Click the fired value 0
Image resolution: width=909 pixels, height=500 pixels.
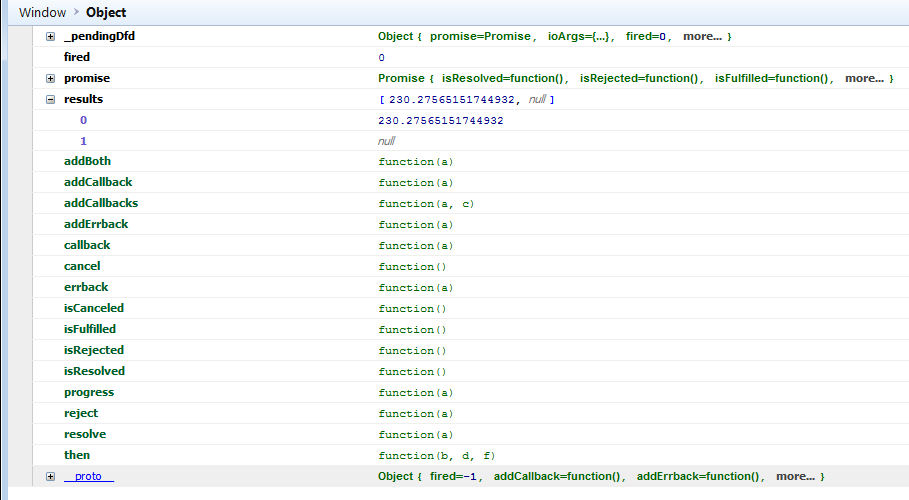pyautogui.click(x=381, y=57)
